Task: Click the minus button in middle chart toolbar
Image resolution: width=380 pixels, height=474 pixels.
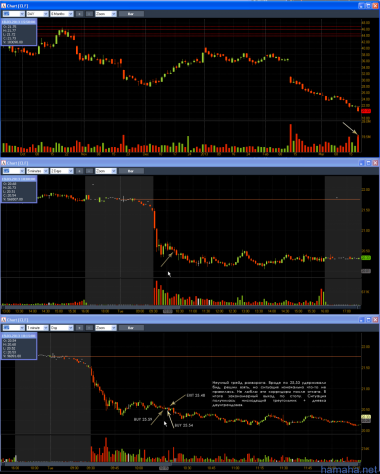Action: [89, 171]
